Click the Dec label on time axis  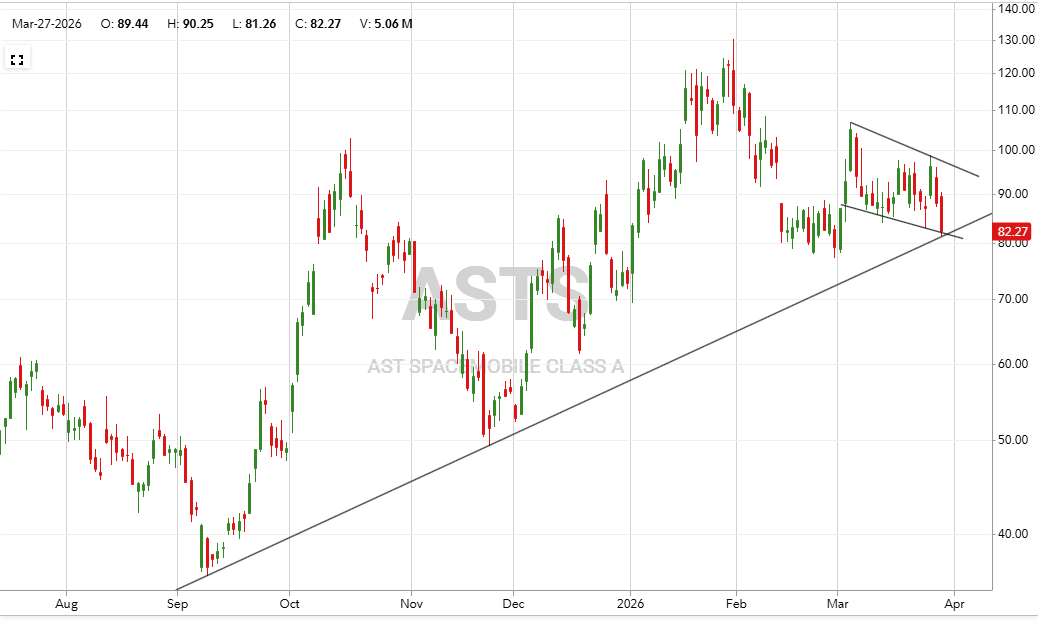coord(513,604)
